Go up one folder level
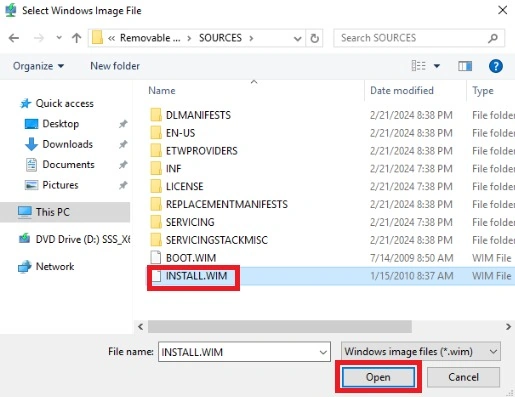This screenshot has width=515, height=397. [77, 38]
